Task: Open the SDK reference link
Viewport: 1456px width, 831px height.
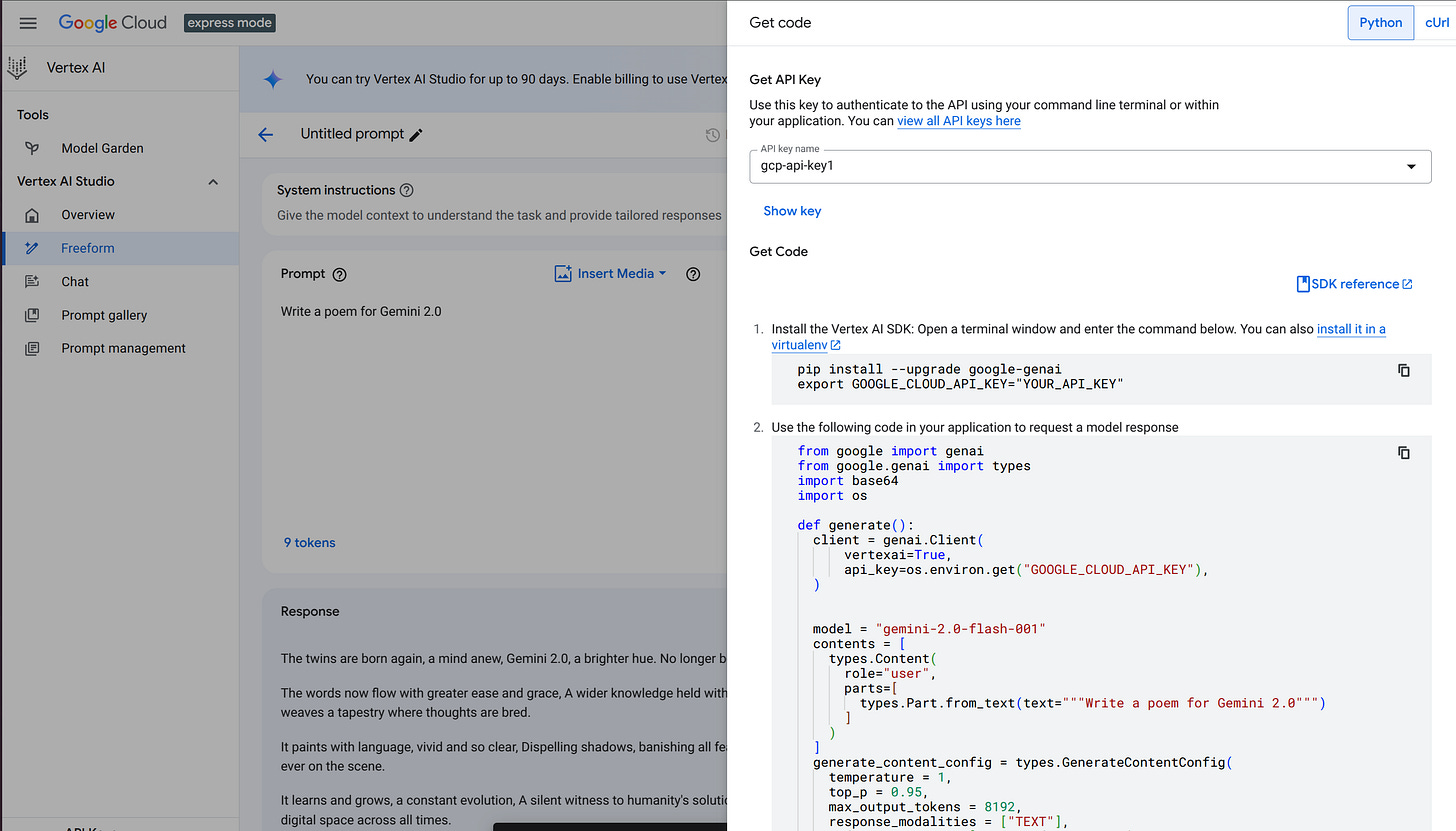Action: click(1354, 284)
